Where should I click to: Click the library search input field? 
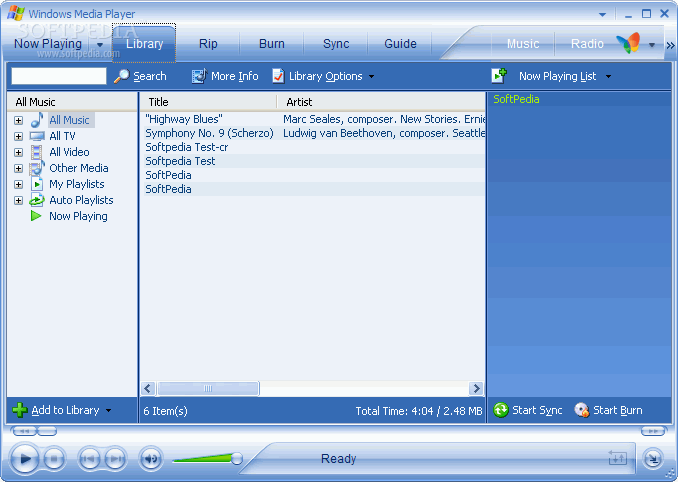59,76
